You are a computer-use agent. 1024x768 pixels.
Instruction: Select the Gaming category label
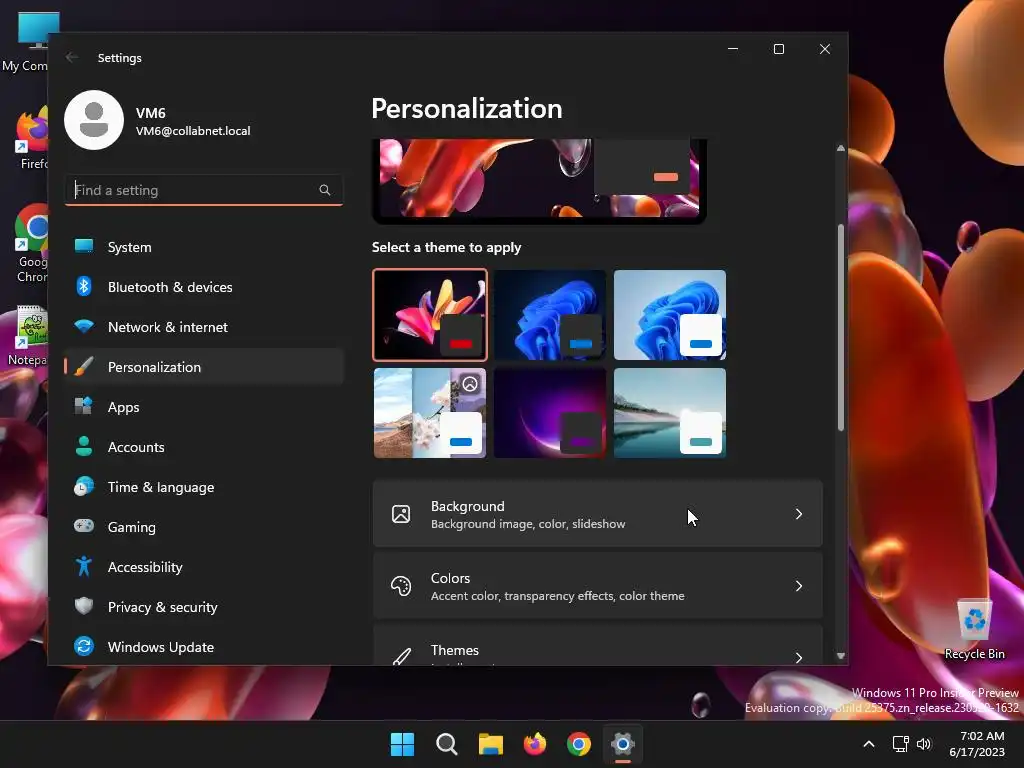pos(131,527)
